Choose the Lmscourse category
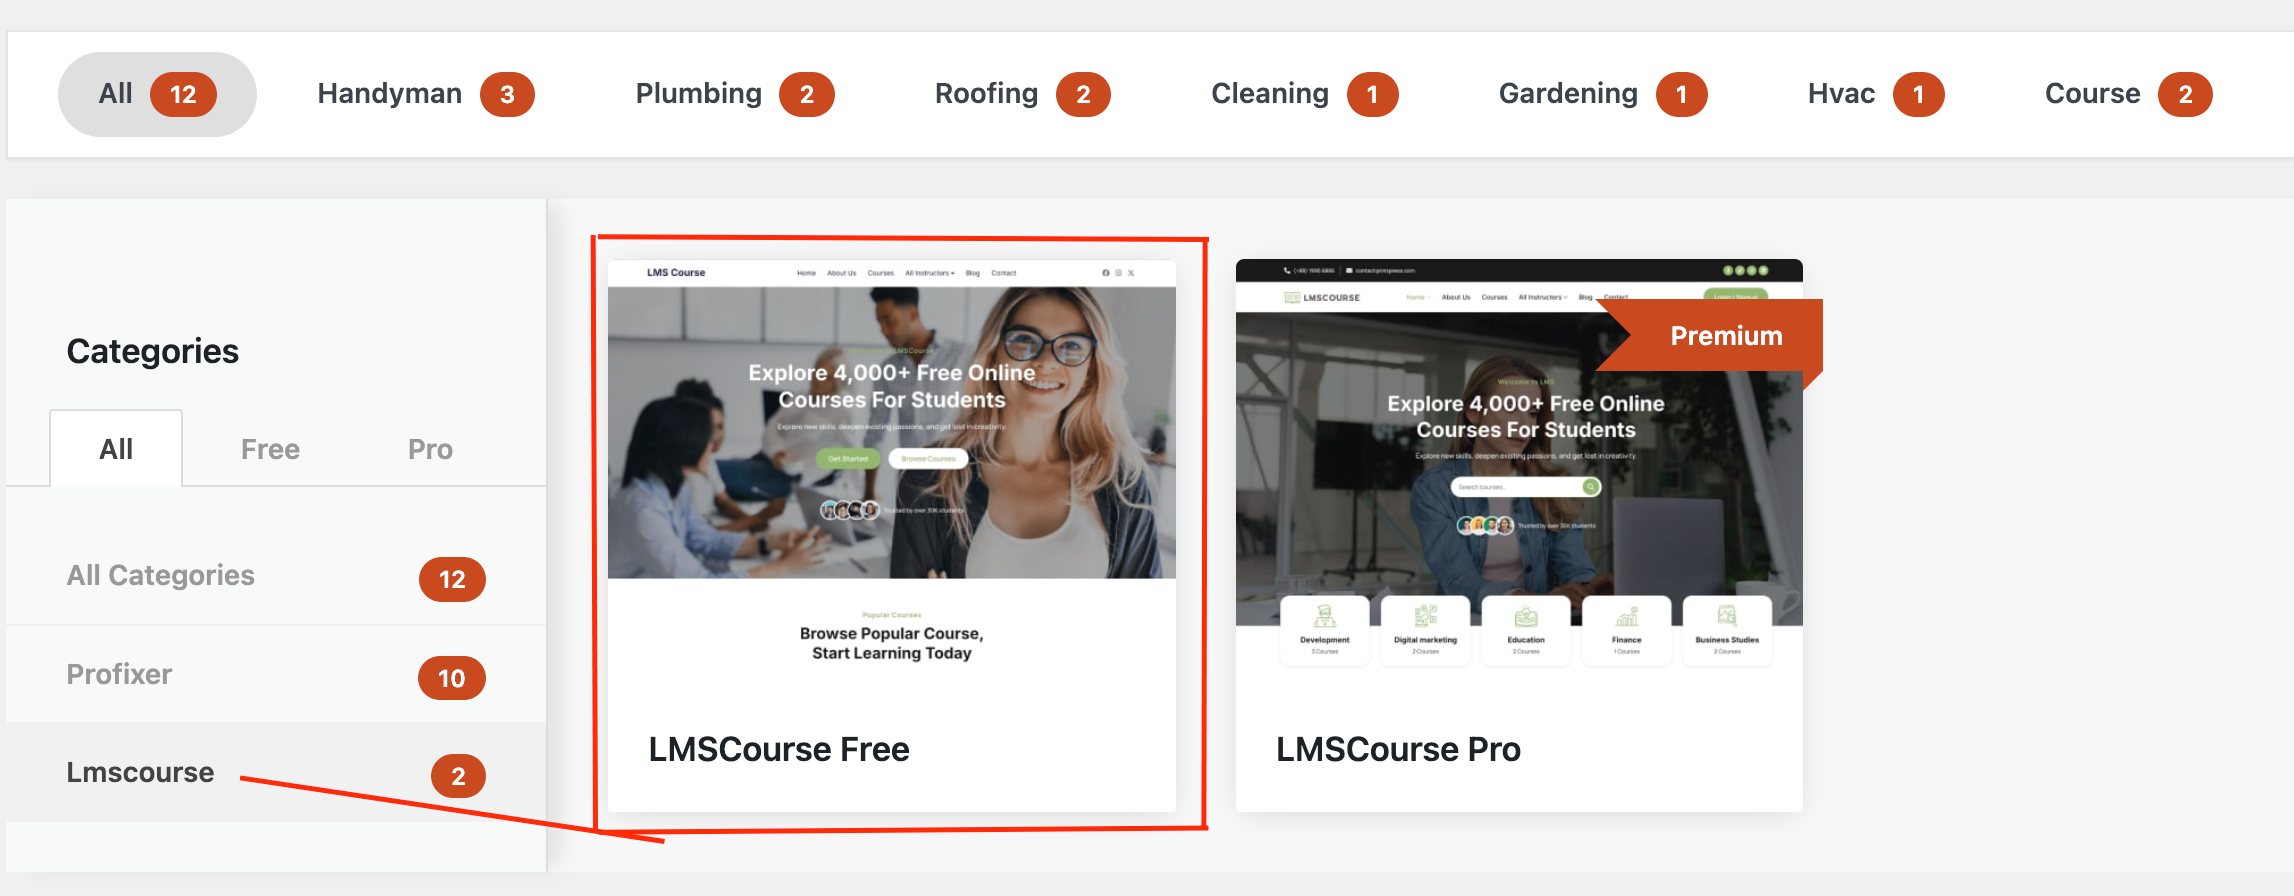This screenshot has width=2294, height=896. point(276,773)
